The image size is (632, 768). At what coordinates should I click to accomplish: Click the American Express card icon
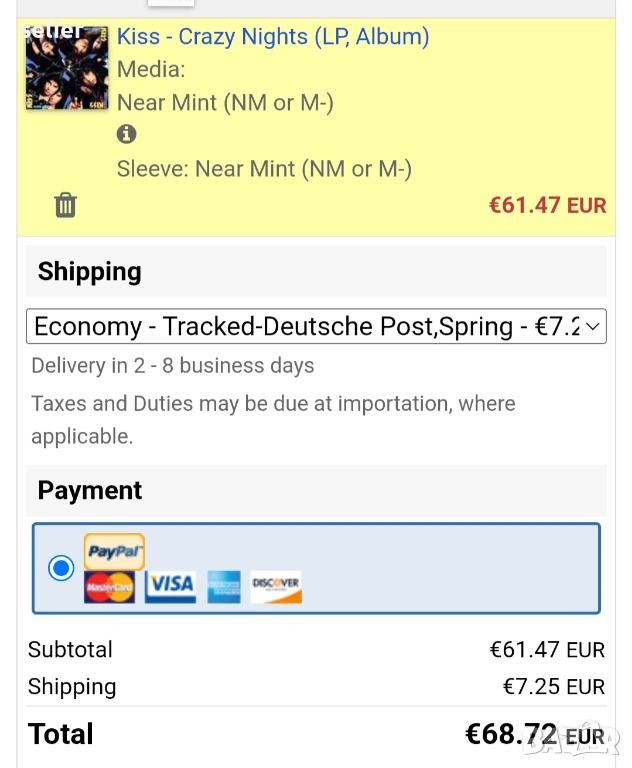pyautogui.click(x=224, y=586)
